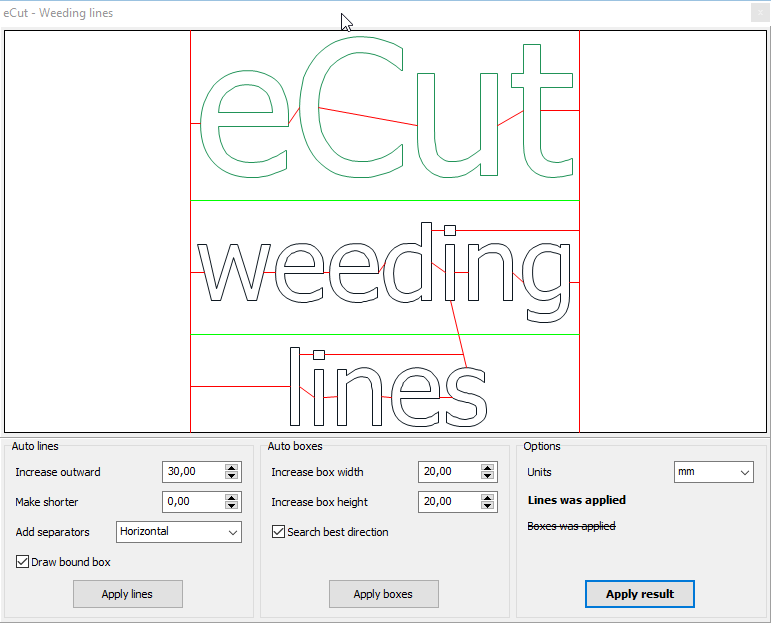Open the Add separators dropdown
Viewport: 771px width, 623px height.
[x=179, y=532]
